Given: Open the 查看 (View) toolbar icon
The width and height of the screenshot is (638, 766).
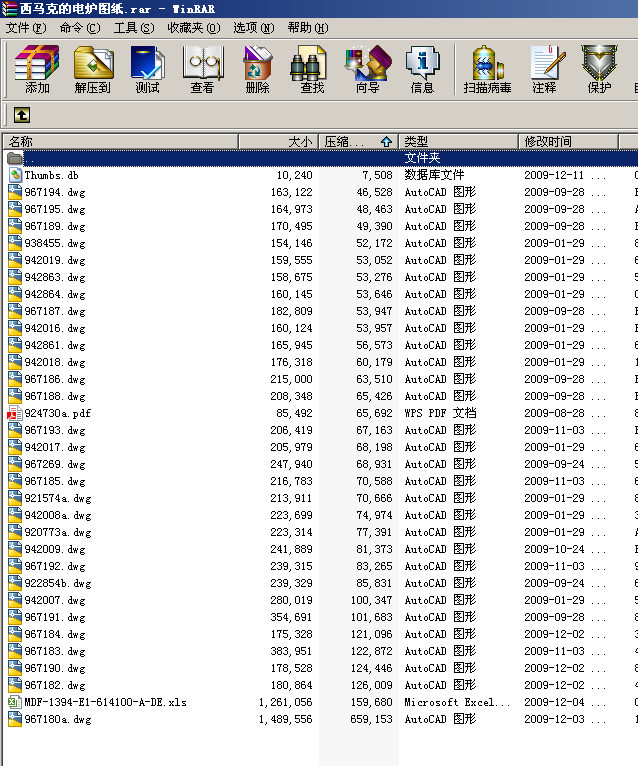Looking at the screenshot, I should [x=202, y=69].
